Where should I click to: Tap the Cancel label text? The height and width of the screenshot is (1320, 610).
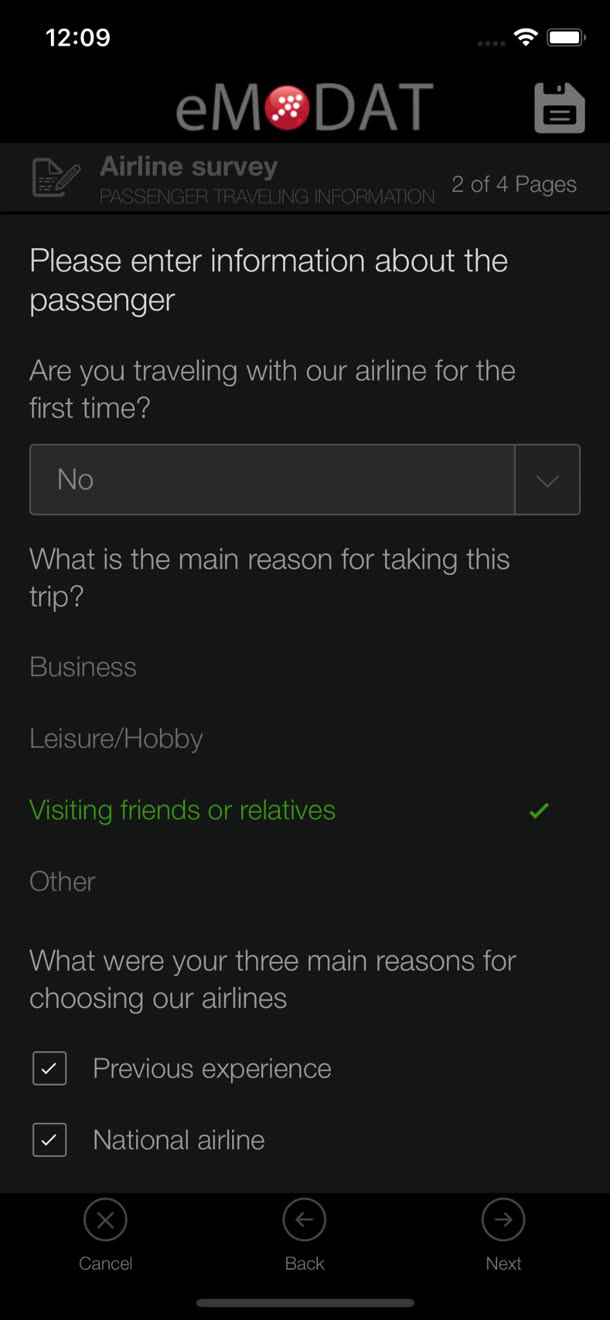(105, 1263)
